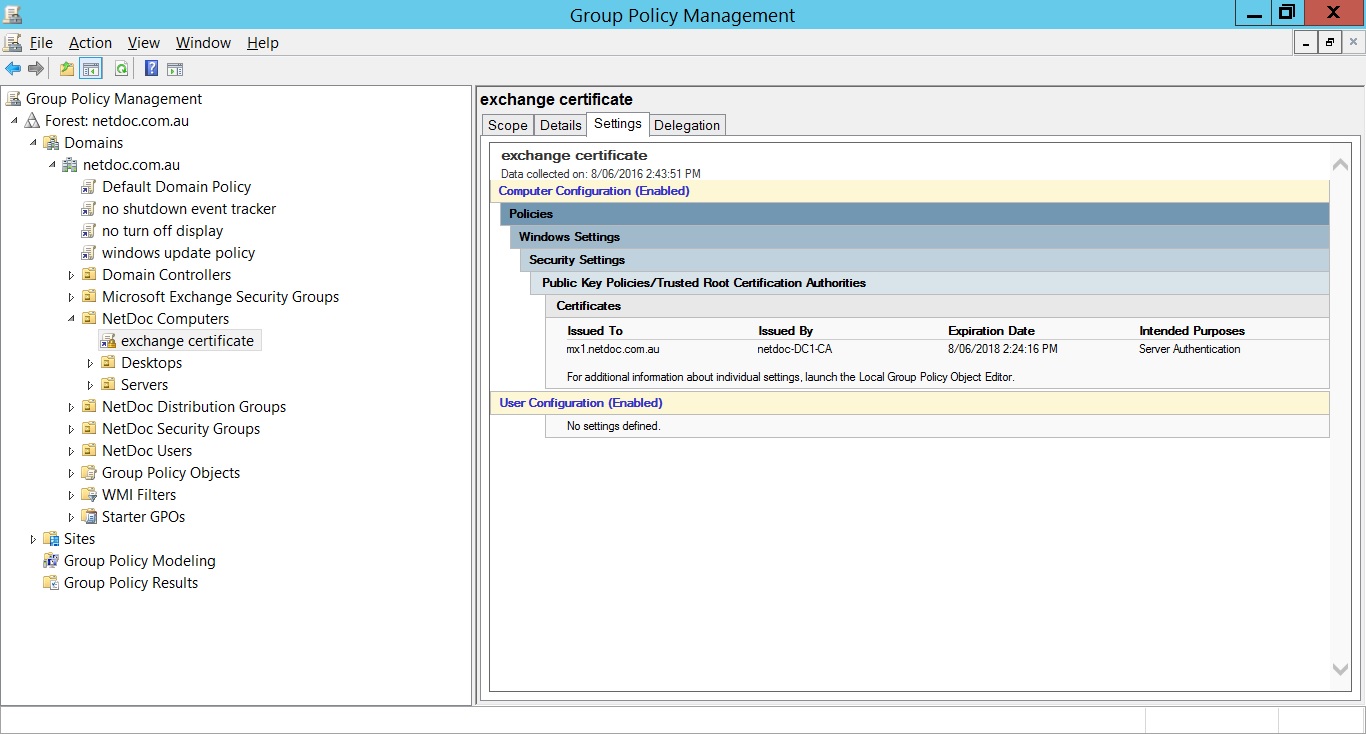Click the Starter GPOs icon
The width and height of the screenshot is (1366, 734).
(x=89, y=517)
